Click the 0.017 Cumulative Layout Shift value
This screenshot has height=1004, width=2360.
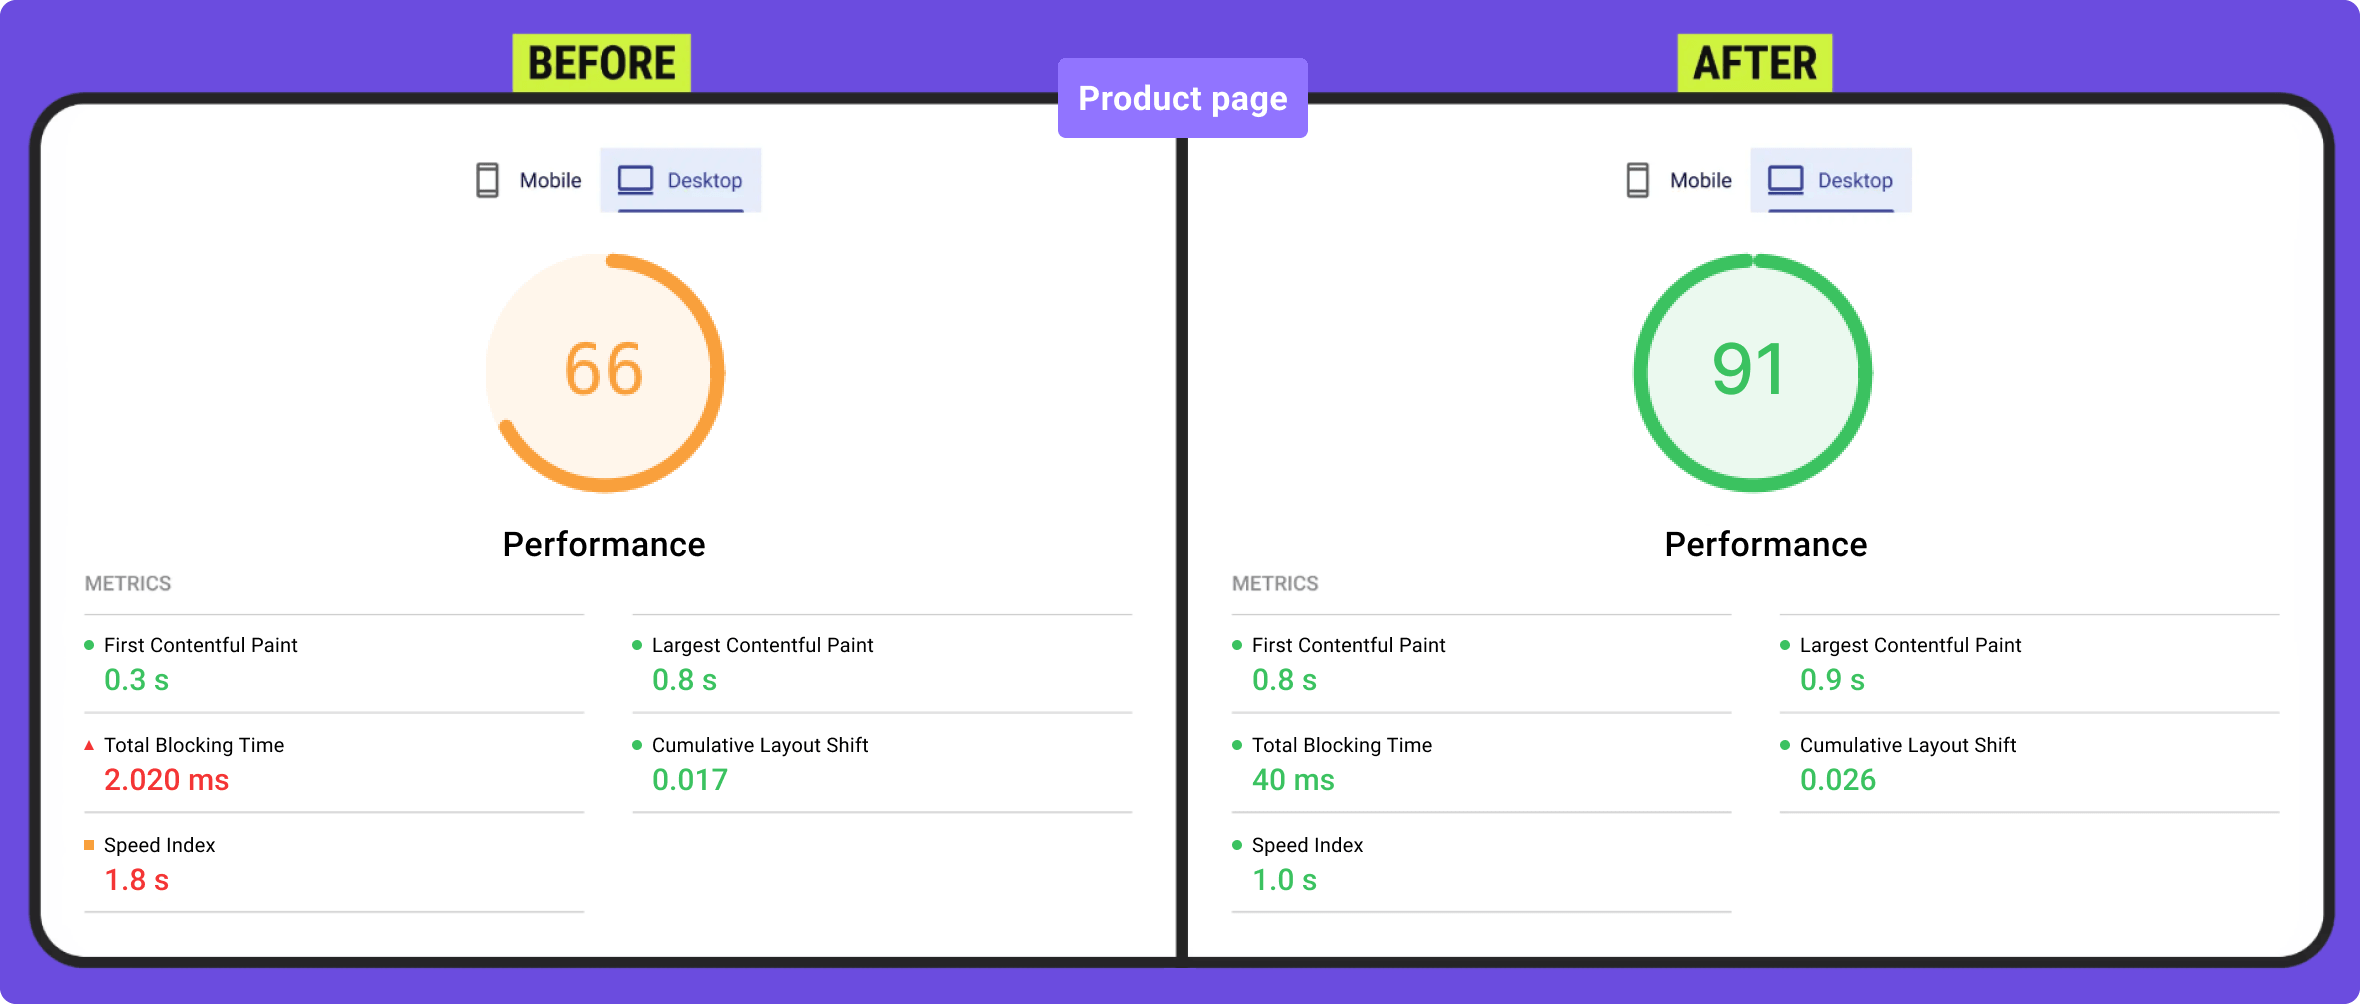pyautogui.click(x=689, y=780)
